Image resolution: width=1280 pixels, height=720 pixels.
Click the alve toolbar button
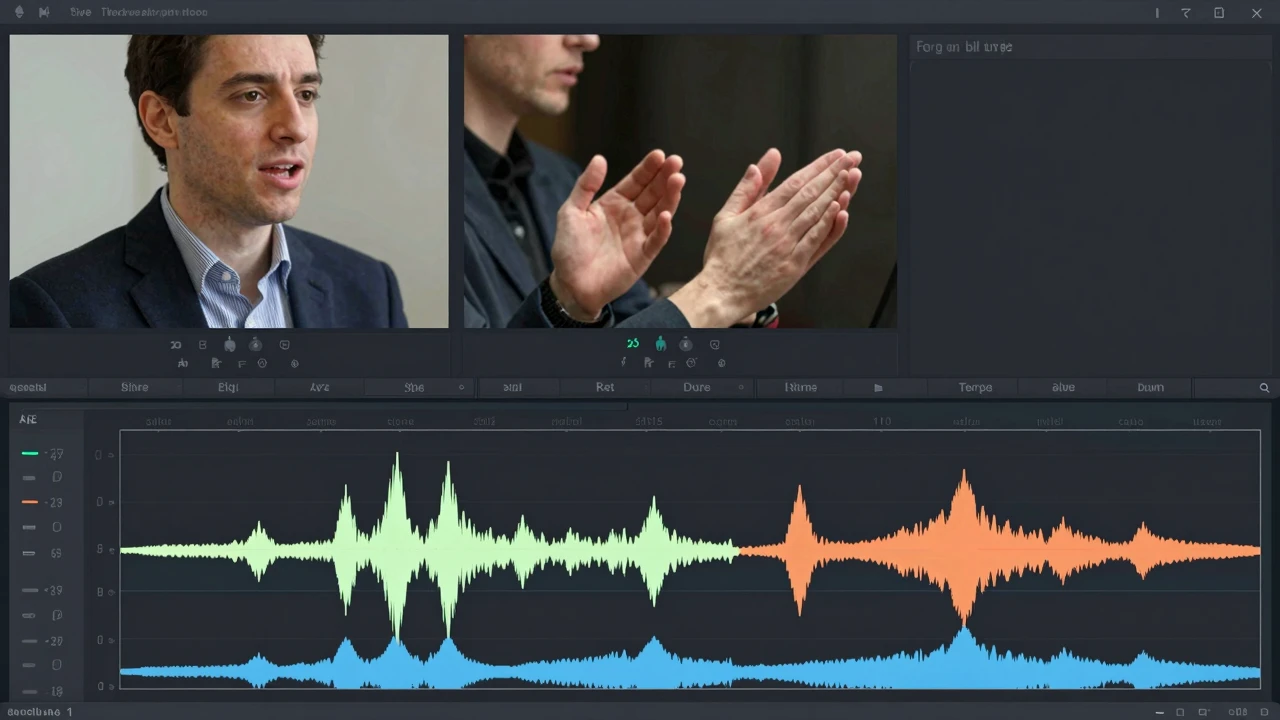[x=1063, y=388]
